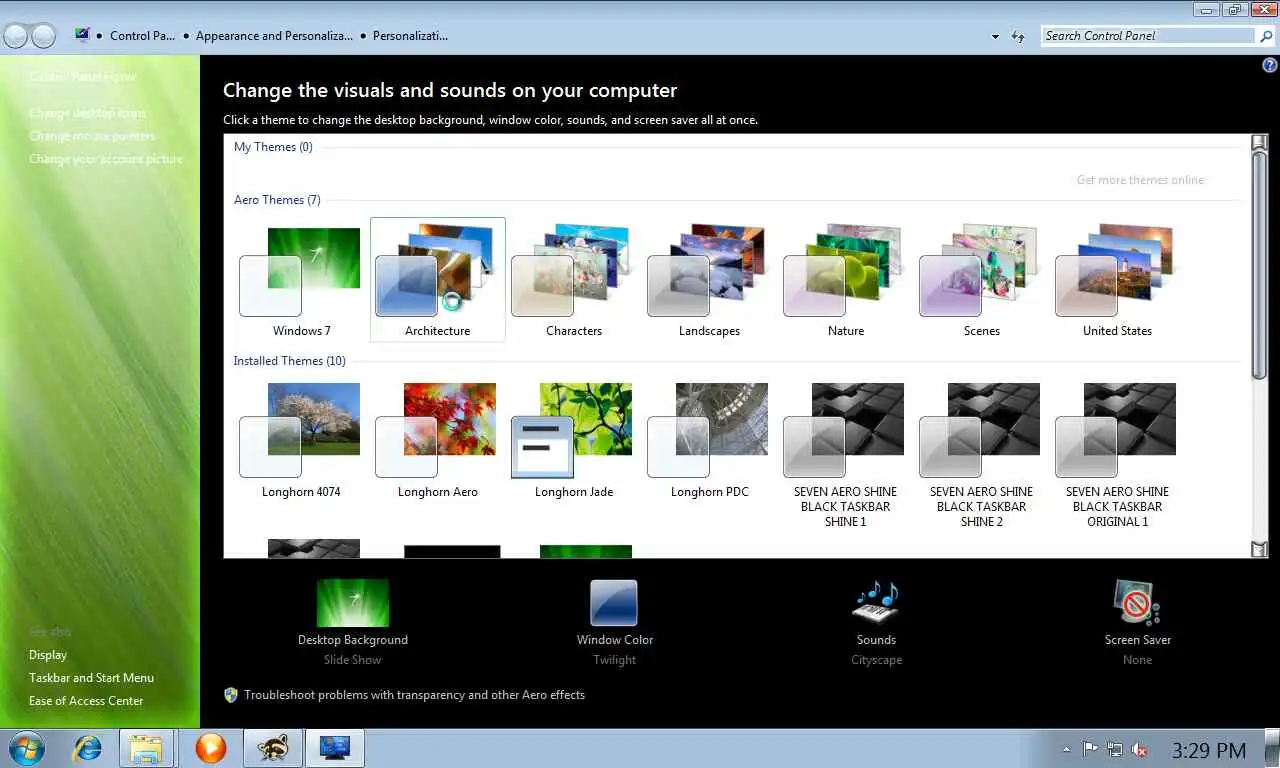1280x768 pixels.
Task: Launch Internet Explorer from taskbar
Action: [88, 748]
